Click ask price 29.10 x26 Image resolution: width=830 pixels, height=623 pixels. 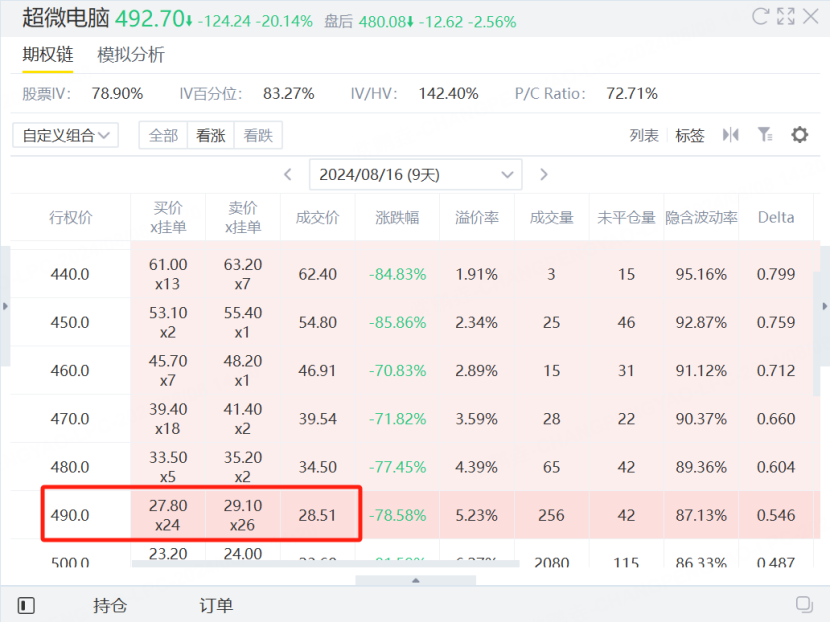[242, 515]
